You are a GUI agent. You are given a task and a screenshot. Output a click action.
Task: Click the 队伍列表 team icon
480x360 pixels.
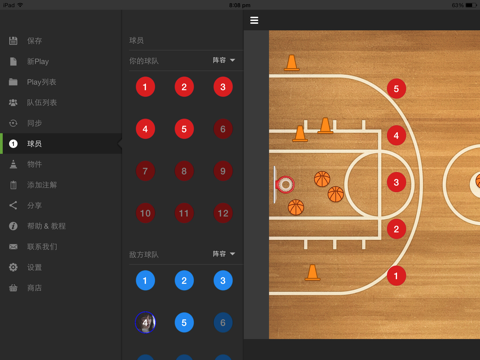[x=13, y=103]
